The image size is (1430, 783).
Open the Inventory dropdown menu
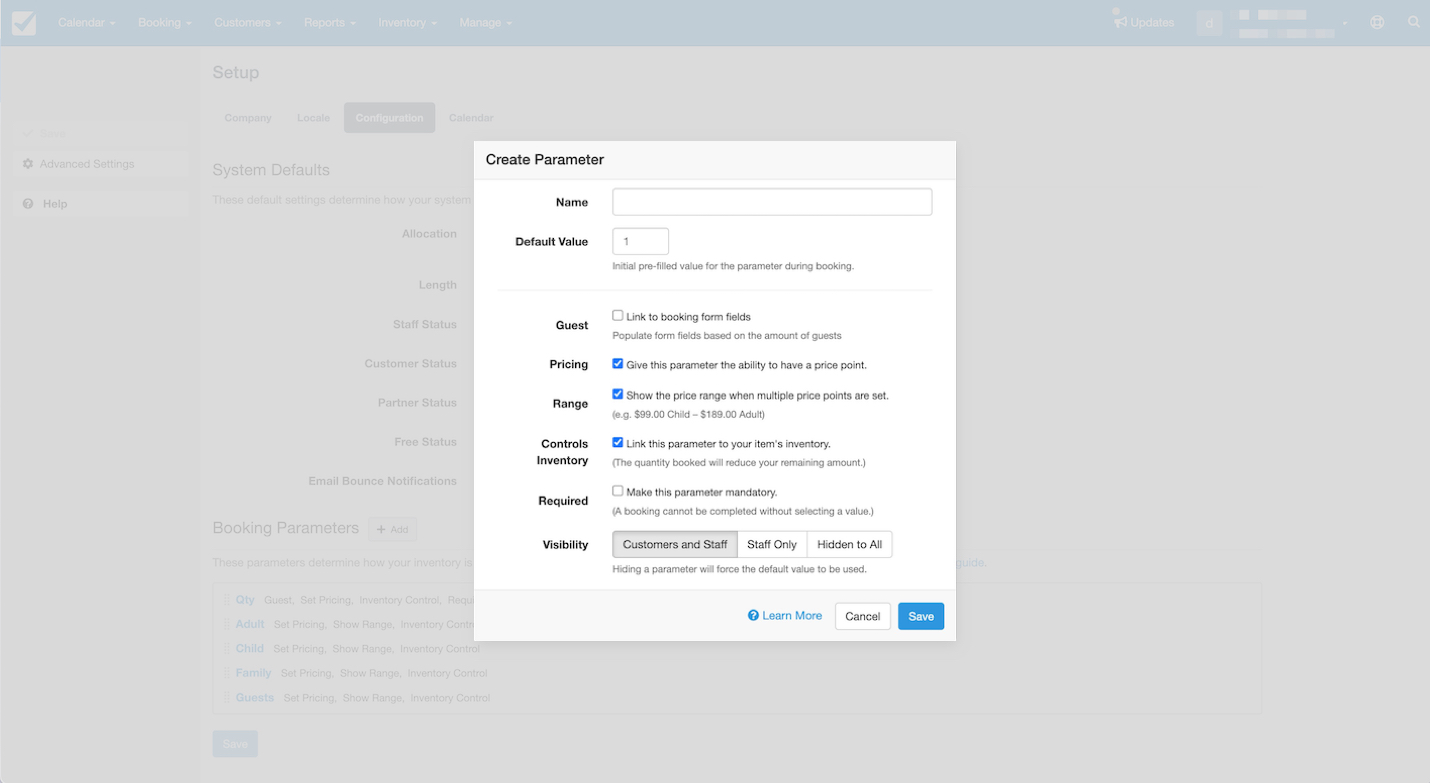pos(408,22)
